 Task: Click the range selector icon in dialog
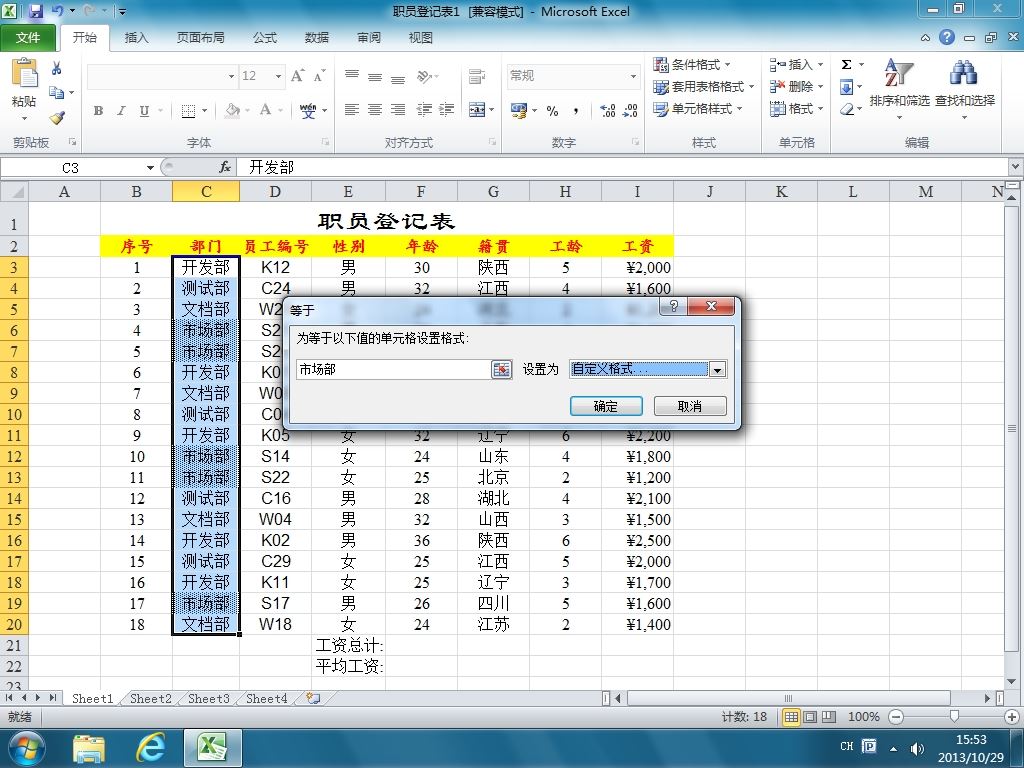[x=502, y=370]
